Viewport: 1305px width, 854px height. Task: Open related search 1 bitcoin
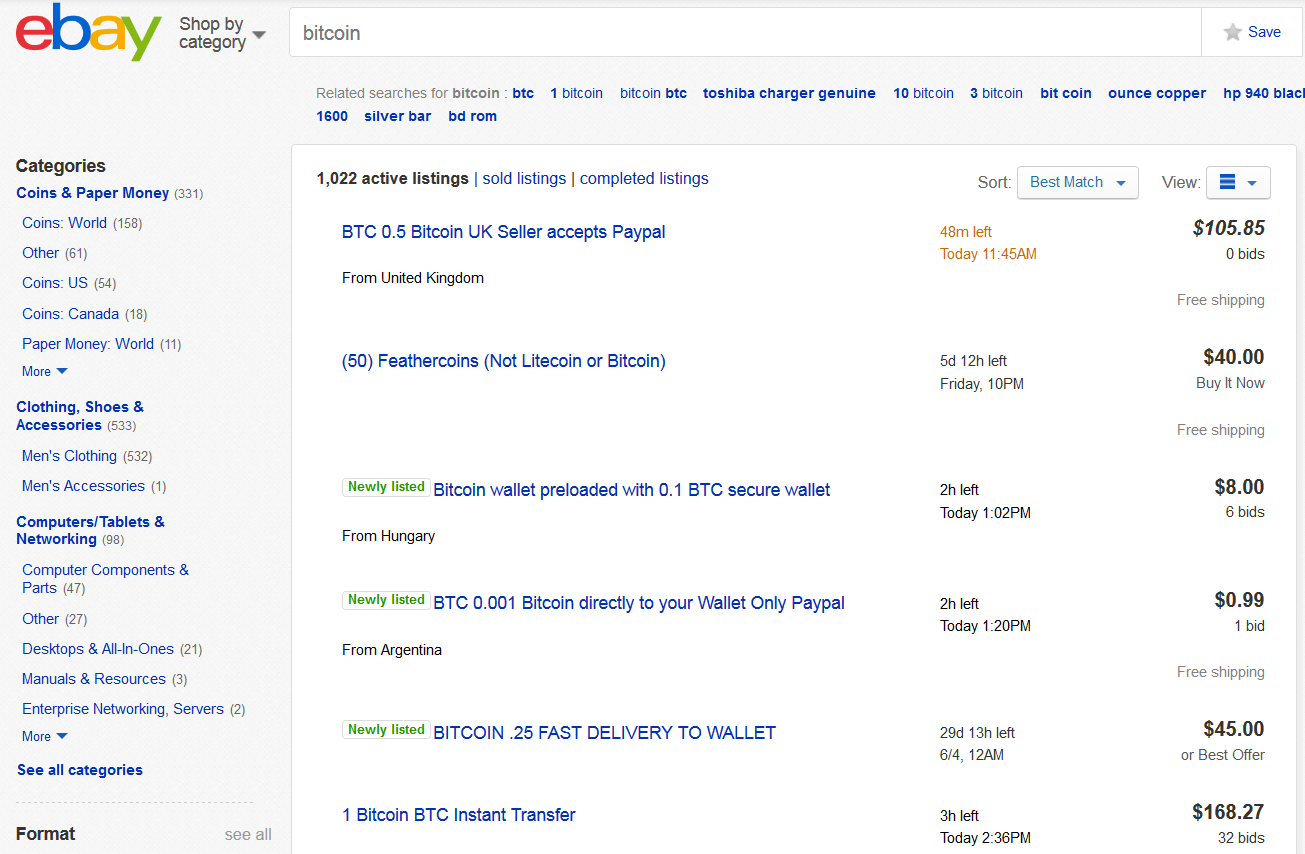(577, 93)
